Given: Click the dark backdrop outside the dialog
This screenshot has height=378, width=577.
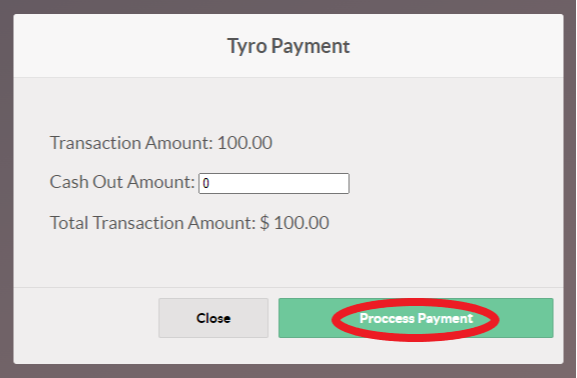Looking at the screenshot, I should click(6, 184).
